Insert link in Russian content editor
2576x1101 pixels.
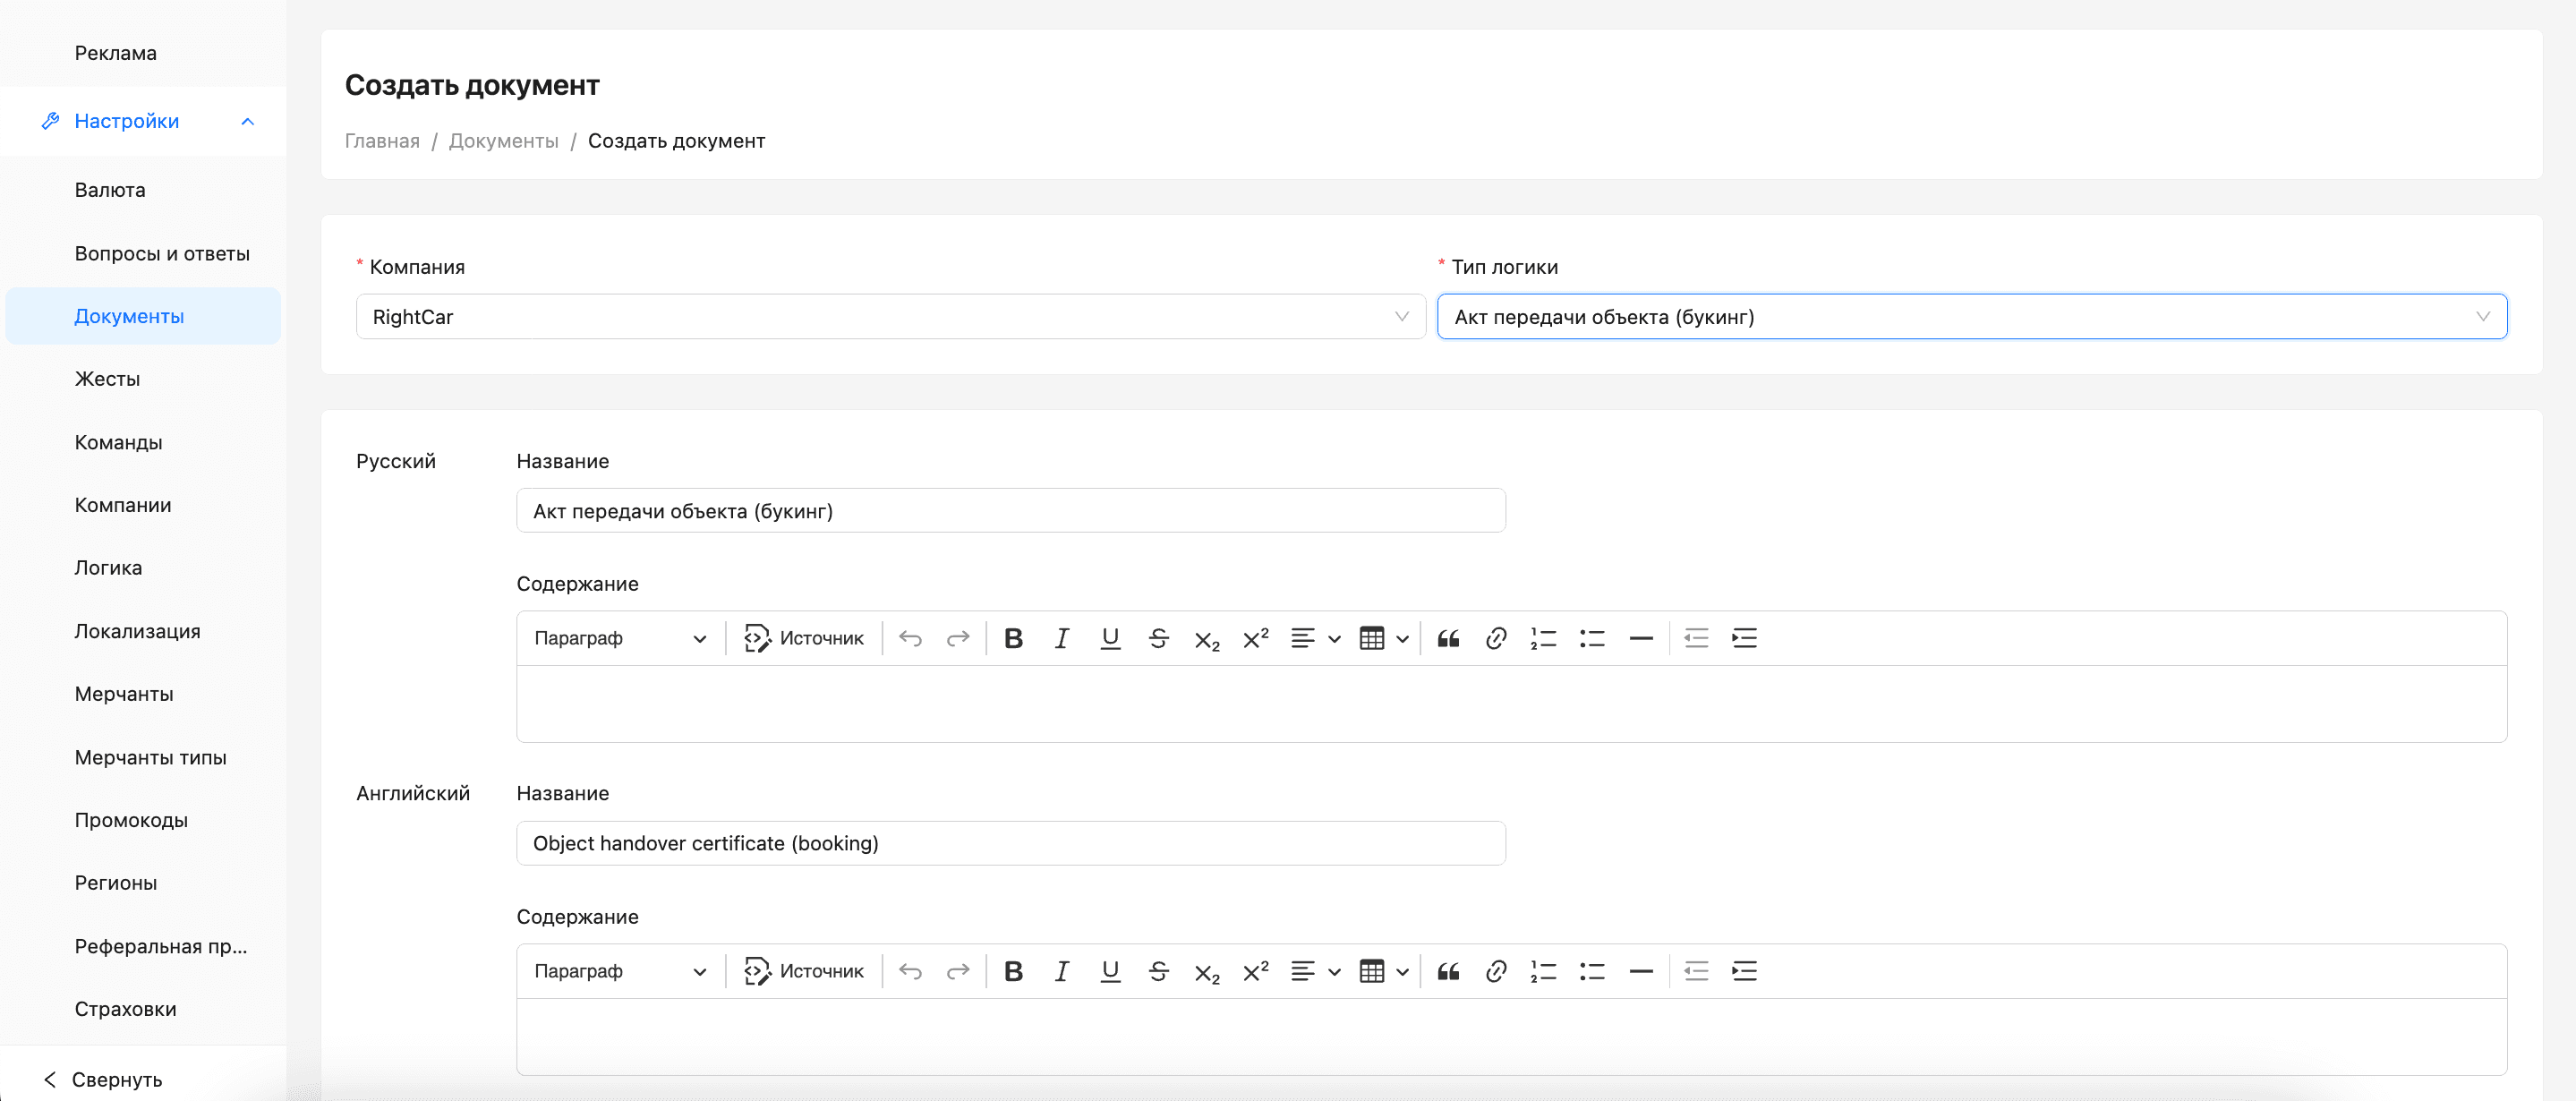tap(1495, 638)
